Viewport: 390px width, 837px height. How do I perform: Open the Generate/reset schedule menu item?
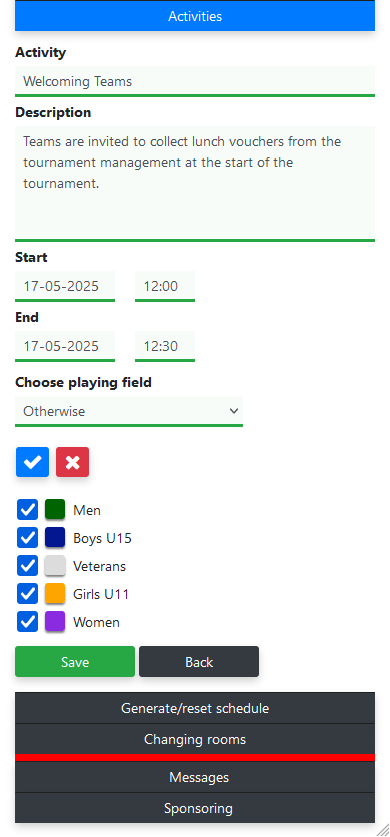click(x=195, y=708)
